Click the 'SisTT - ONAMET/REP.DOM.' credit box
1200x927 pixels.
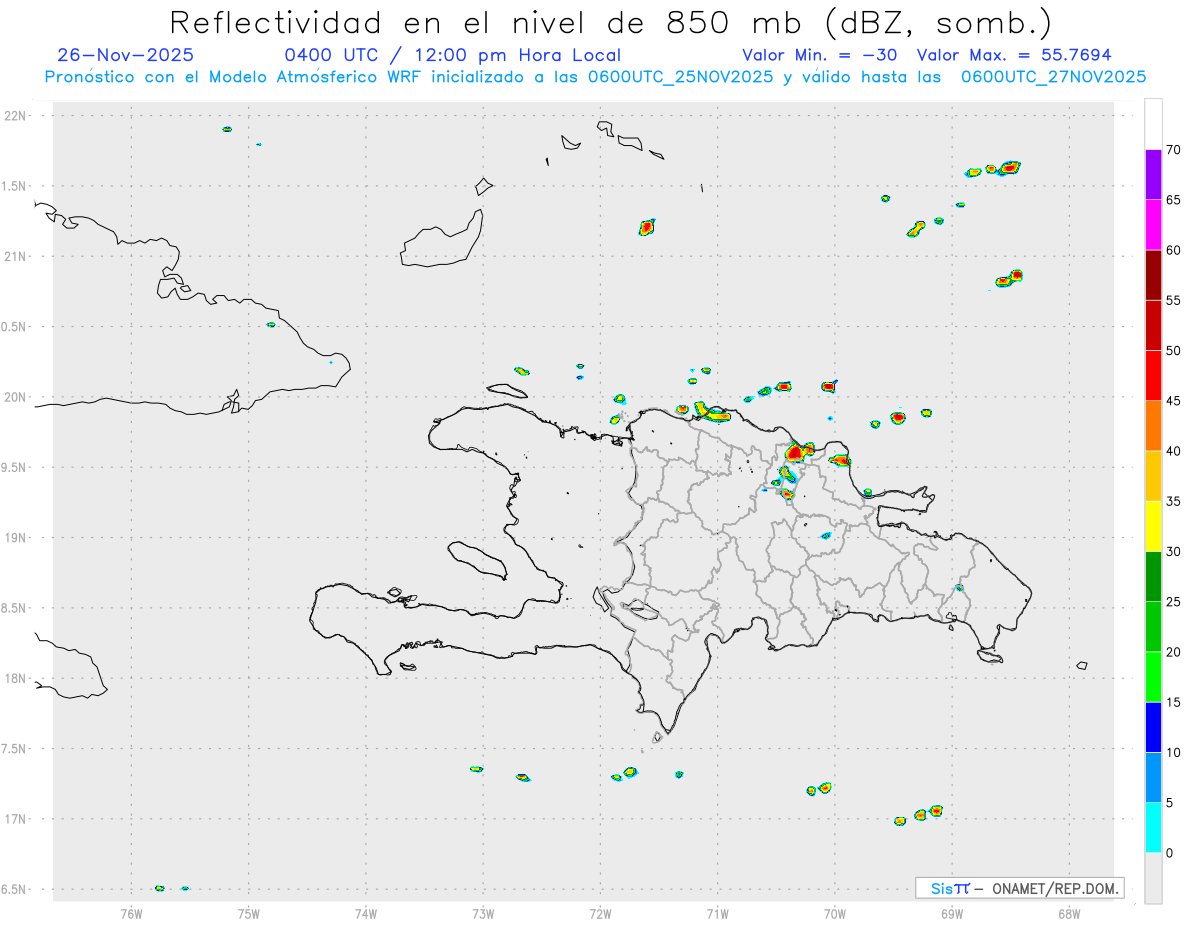(1020, 888)
